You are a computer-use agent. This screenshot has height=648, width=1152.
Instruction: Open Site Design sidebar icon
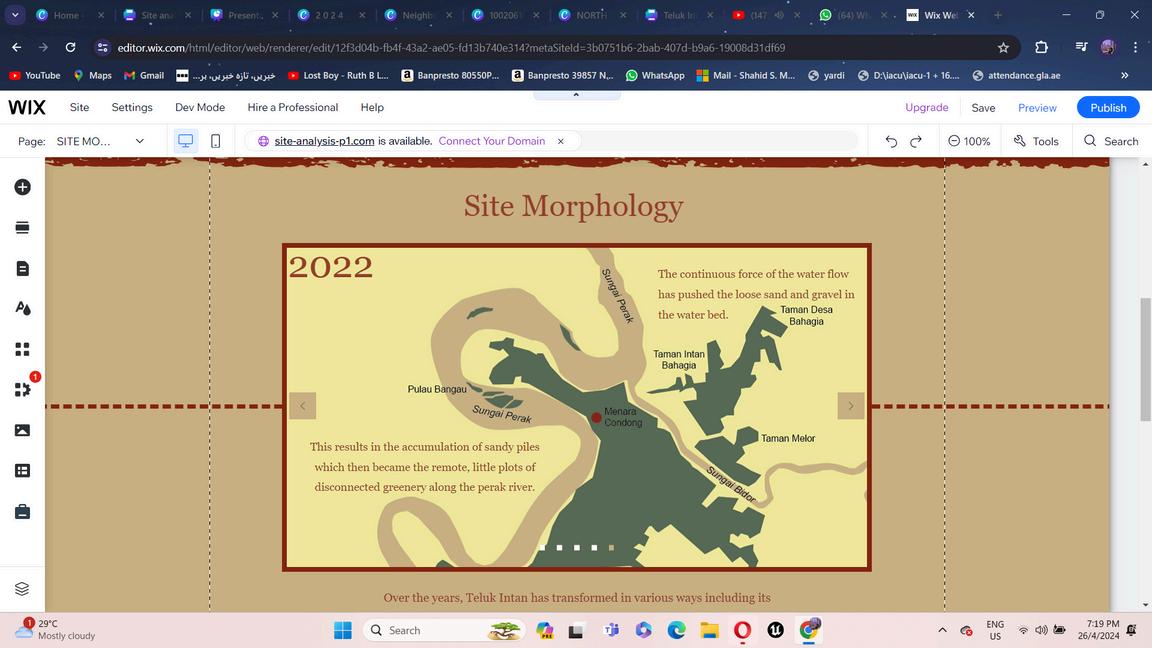coord(23,309)
